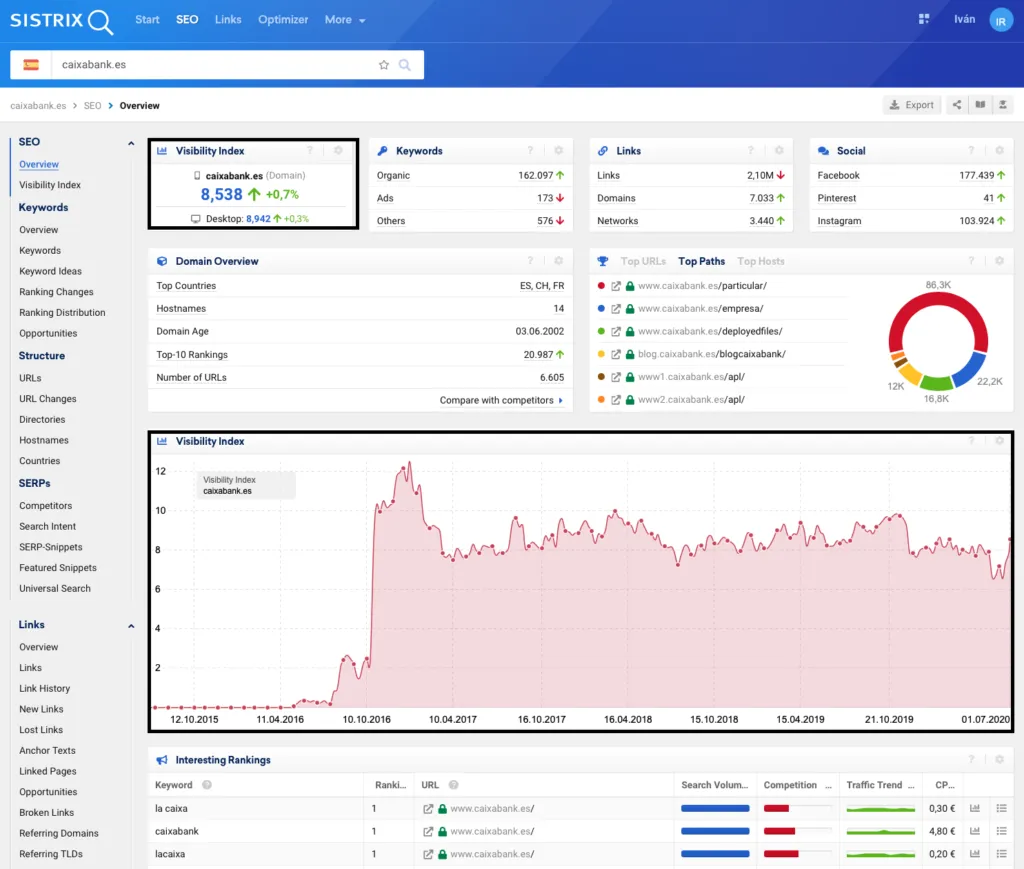Open Anchor Texts in sidebar
Viewport: 1024px width, 869px height.
click(47, 751)
